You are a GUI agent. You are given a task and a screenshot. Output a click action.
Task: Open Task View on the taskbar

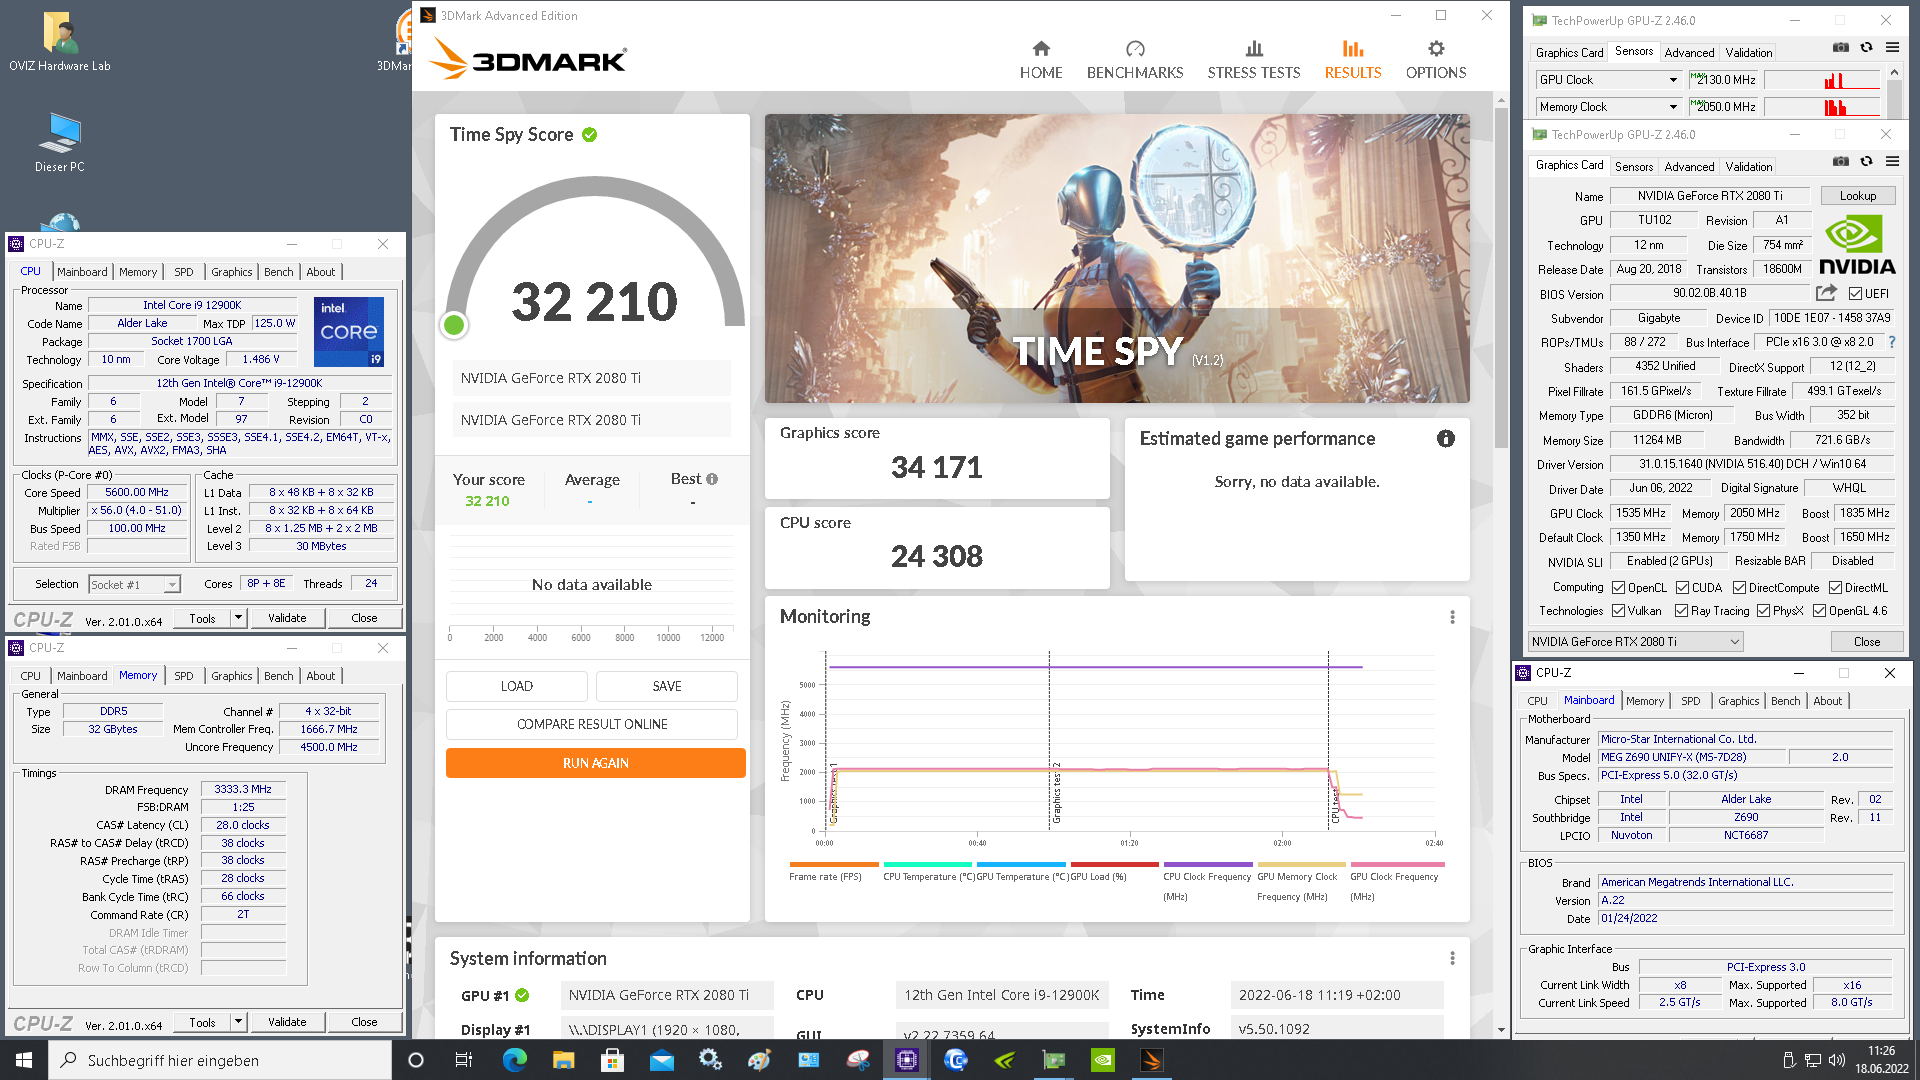[x=464, y=1060]
